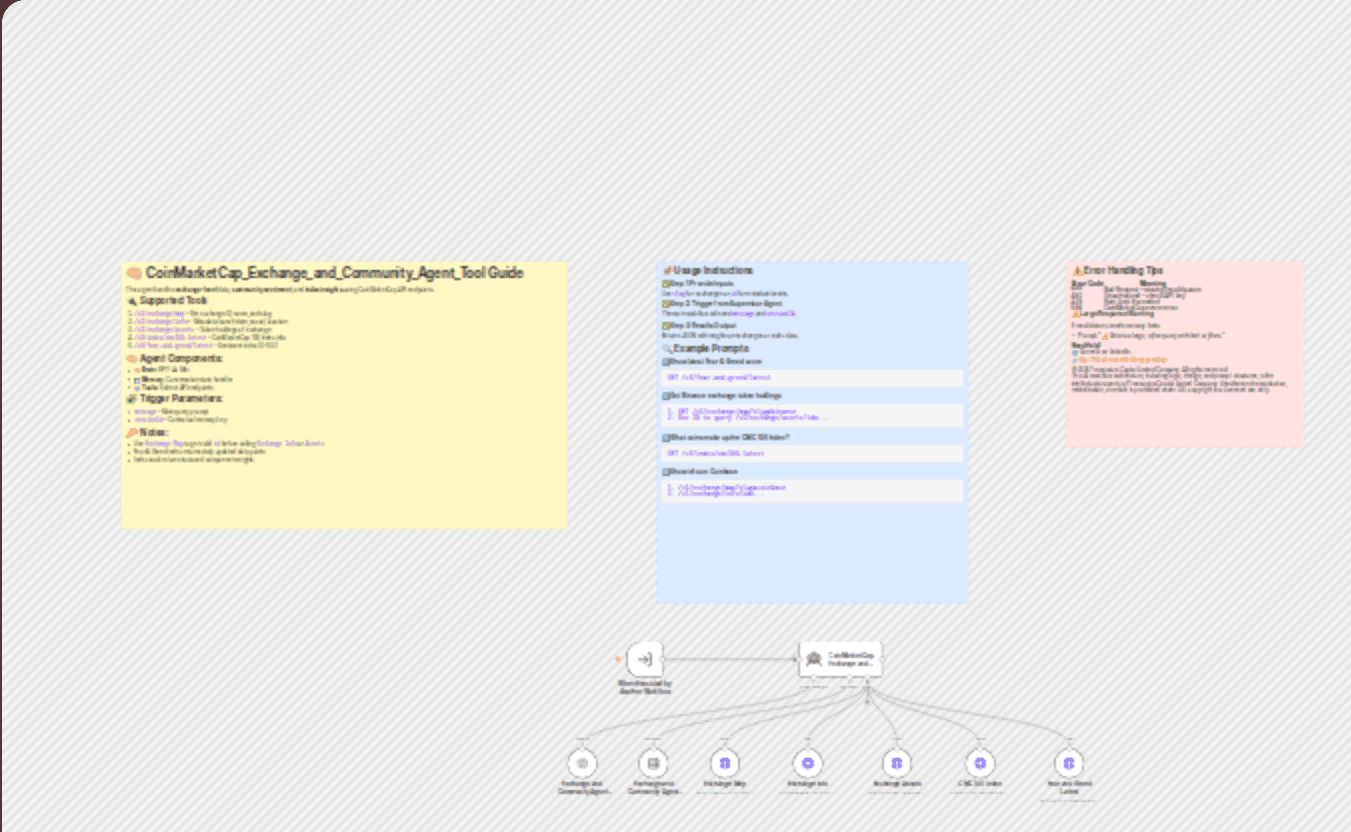Click the Step 2 green checkmark
The width and height of the screenshot is (1351, 832).
tap(666, 303)
